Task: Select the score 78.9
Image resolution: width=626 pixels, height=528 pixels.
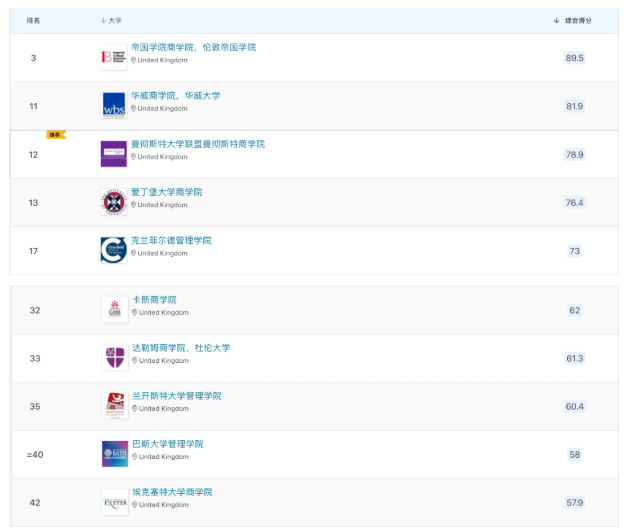Action: [574, 154]
